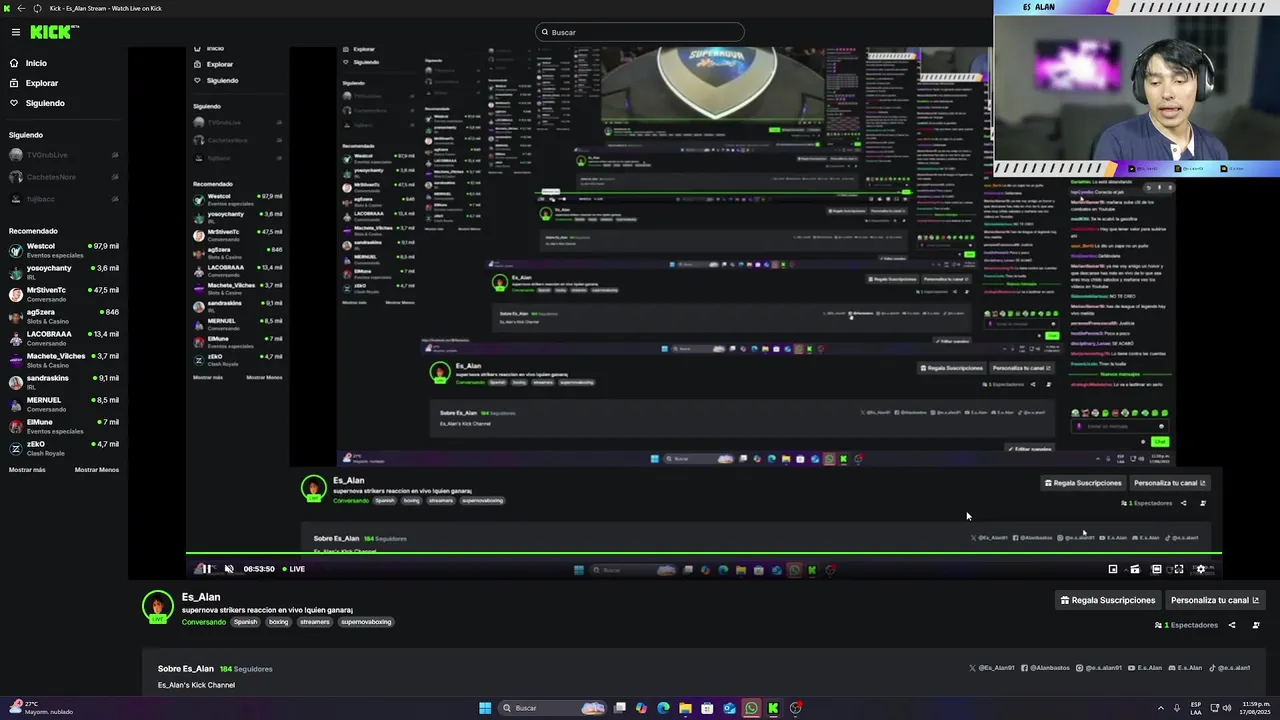Open the Windows Start menu
The image size is (1280, 720).
[485, 708]
